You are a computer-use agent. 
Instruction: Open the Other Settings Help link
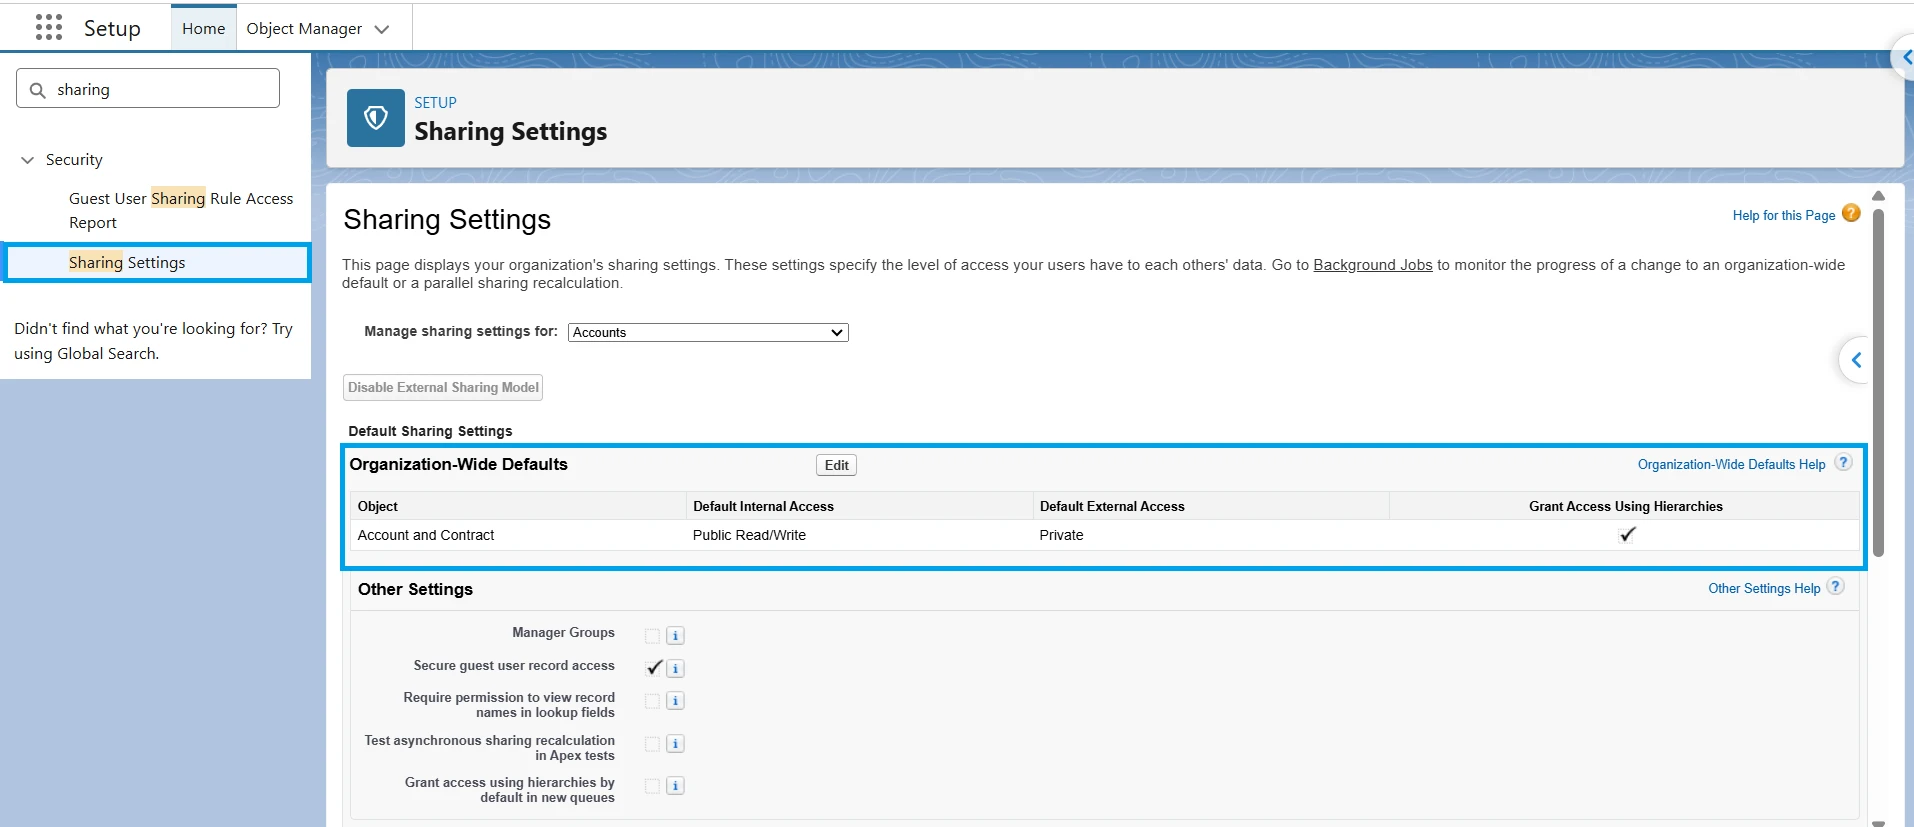point(1763,588)
